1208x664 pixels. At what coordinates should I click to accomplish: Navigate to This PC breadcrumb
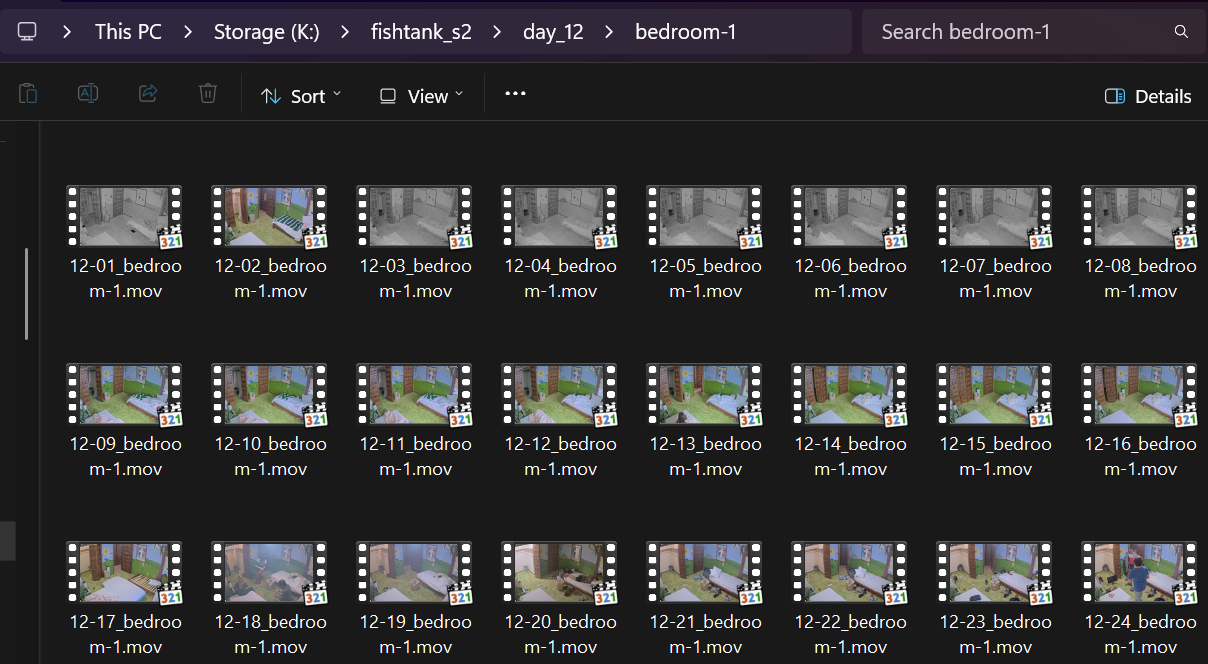point(128,32)
